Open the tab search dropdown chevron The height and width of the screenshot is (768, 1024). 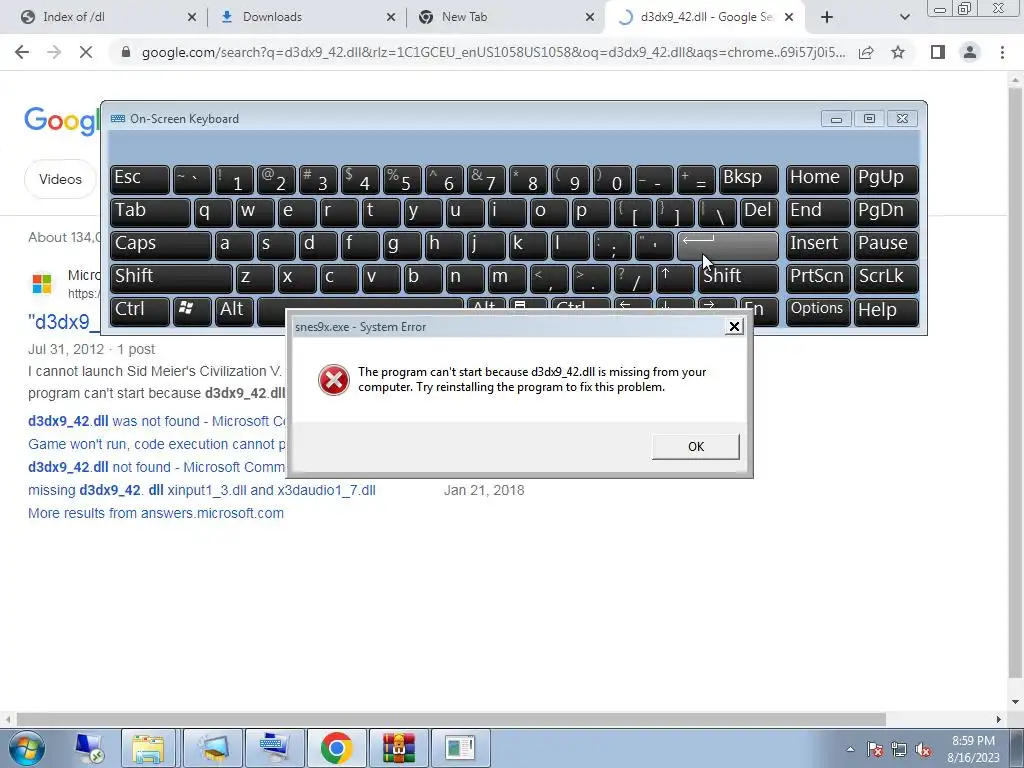tap(904, 17)
